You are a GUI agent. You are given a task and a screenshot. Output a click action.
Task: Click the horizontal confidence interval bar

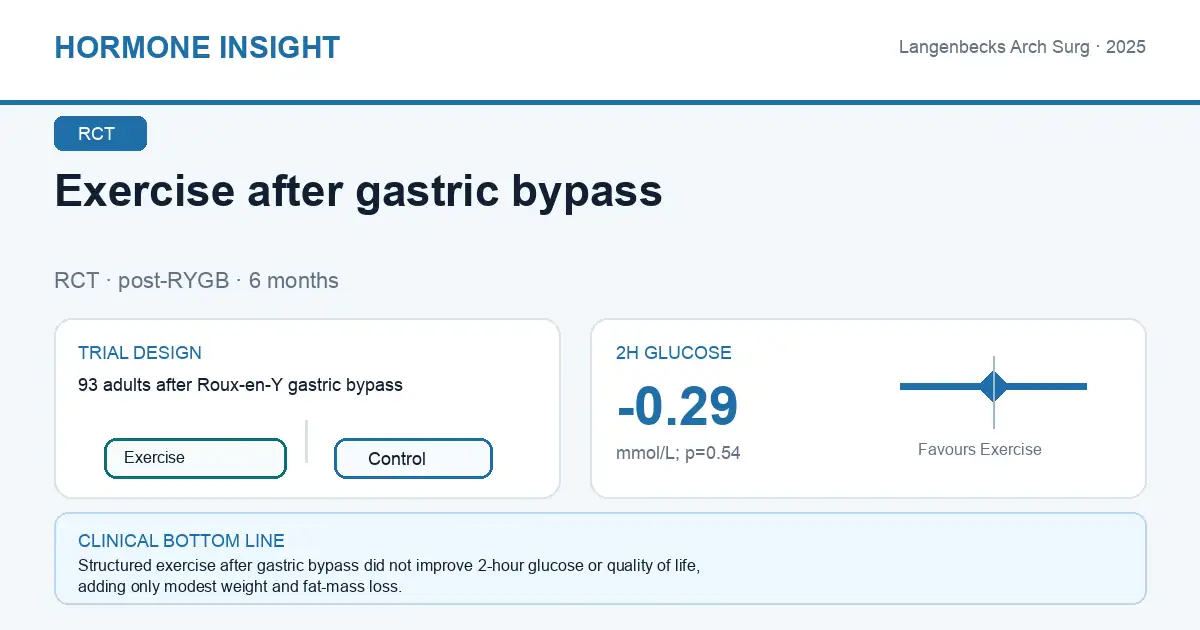click(993, 386)
